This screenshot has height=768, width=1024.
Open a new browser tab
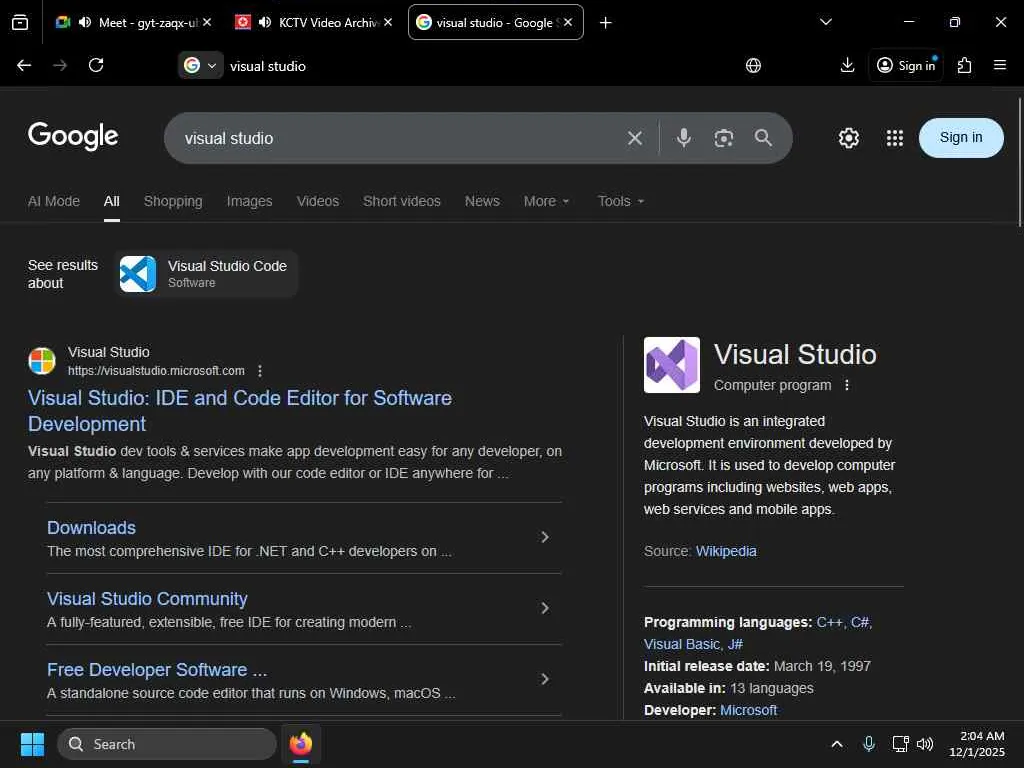pyautogui.click(x=605, y=23)
